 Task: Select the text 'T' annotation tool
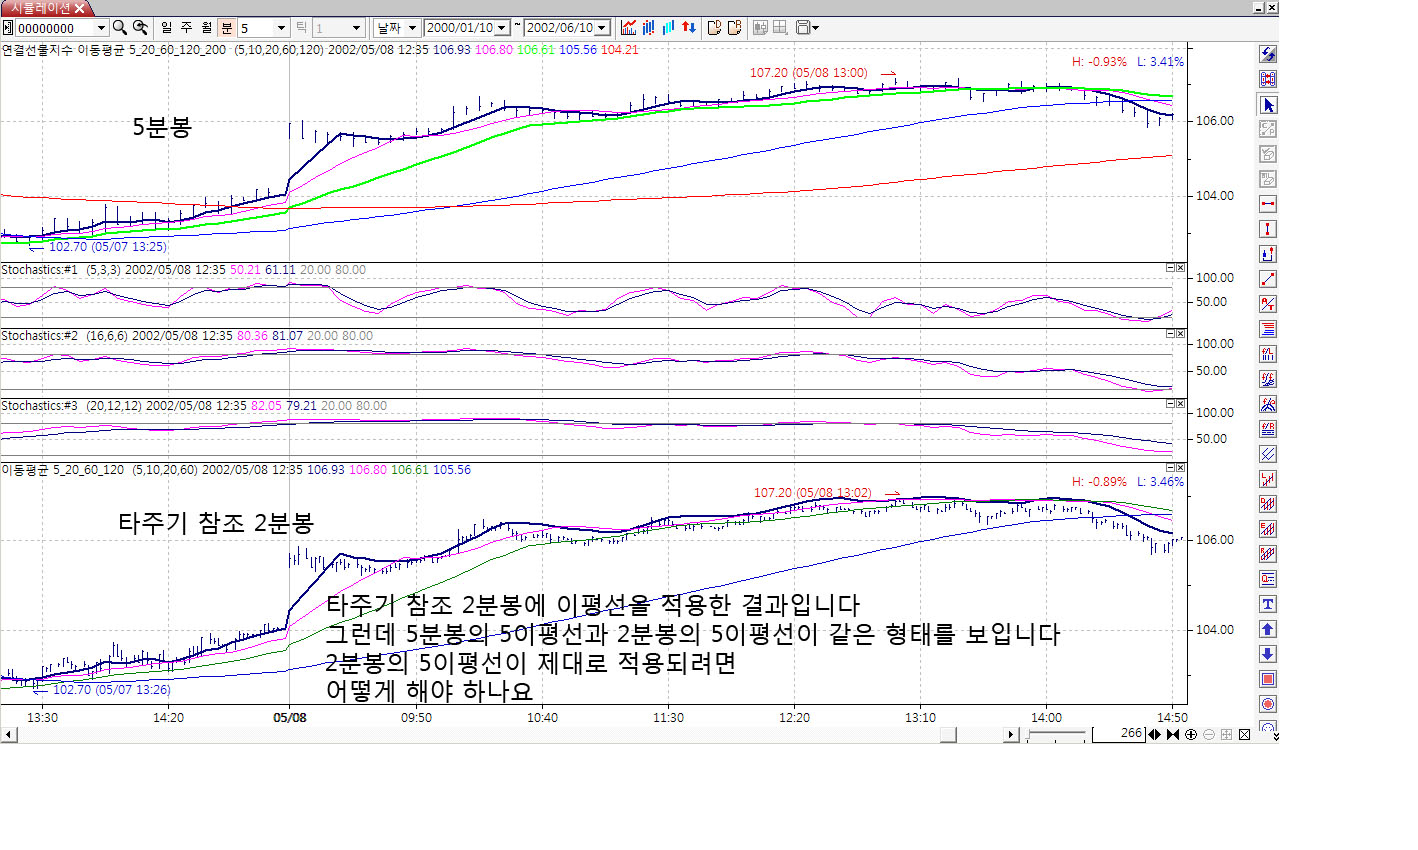[1268, 604]
